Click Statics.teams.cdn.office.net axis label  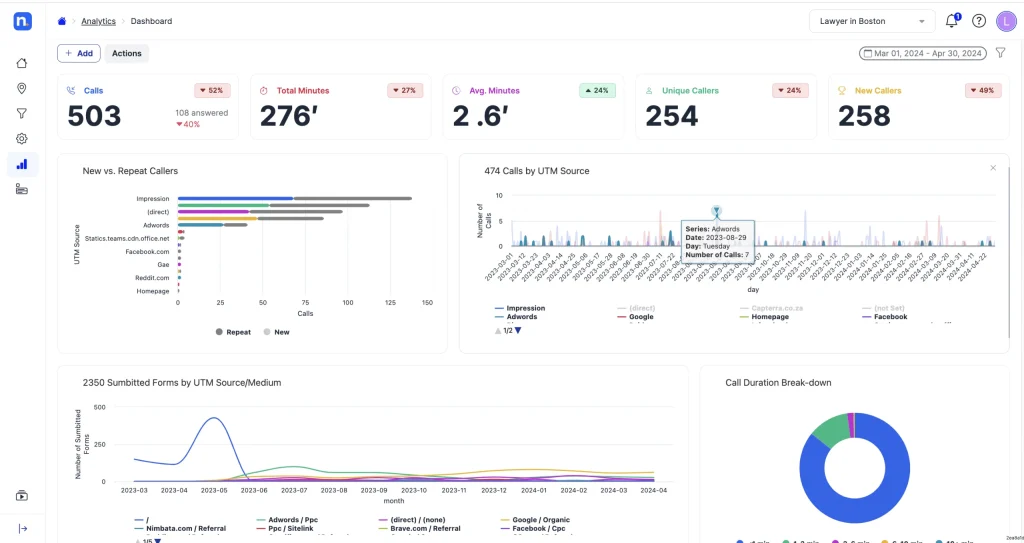tap(127, 239)
